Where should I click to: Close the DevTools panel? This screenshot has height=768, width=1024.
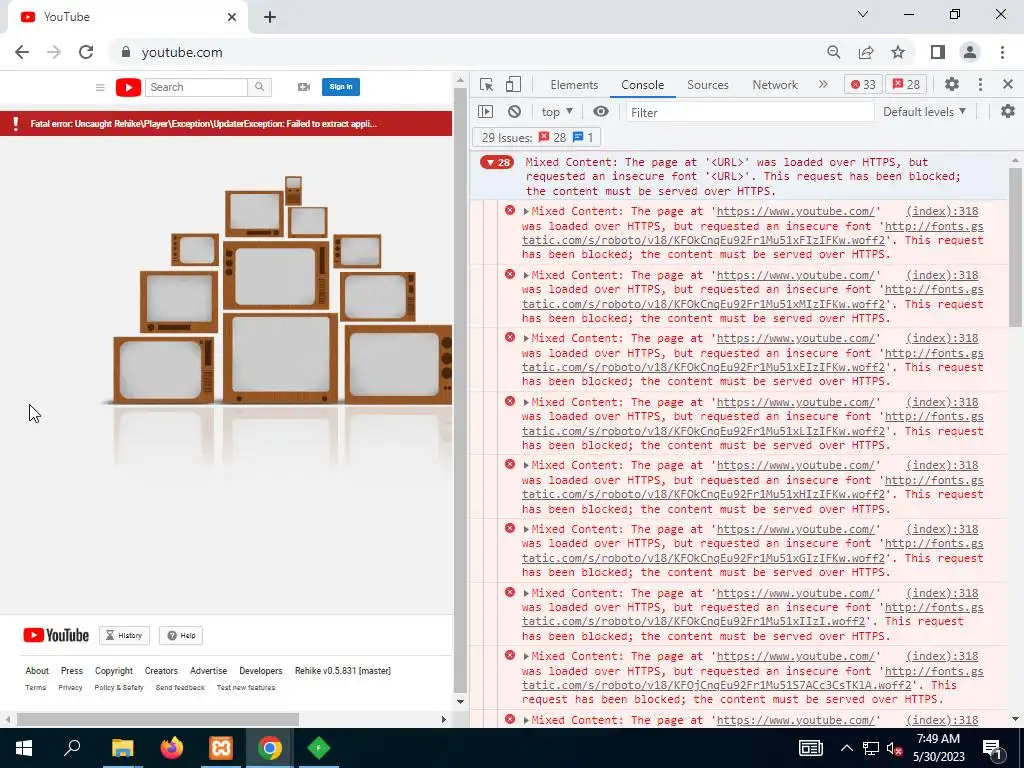(x=1008, y=84)
